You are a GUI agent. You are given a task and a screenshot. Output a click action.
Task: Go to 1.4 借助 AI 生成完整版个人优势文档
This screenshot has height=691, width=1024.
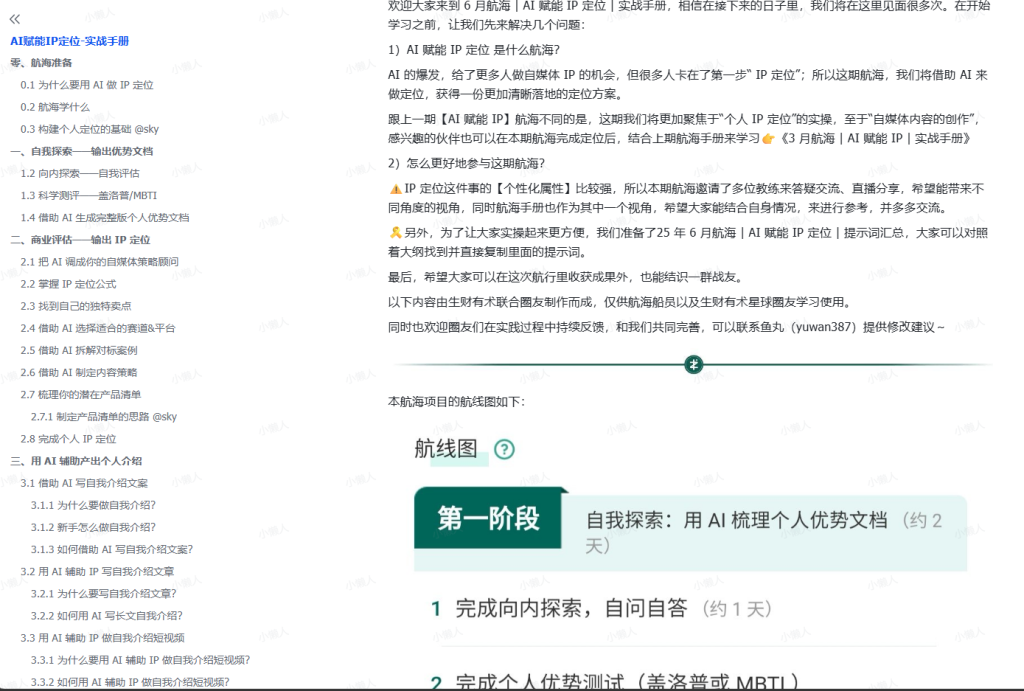[x=104, y=217]
